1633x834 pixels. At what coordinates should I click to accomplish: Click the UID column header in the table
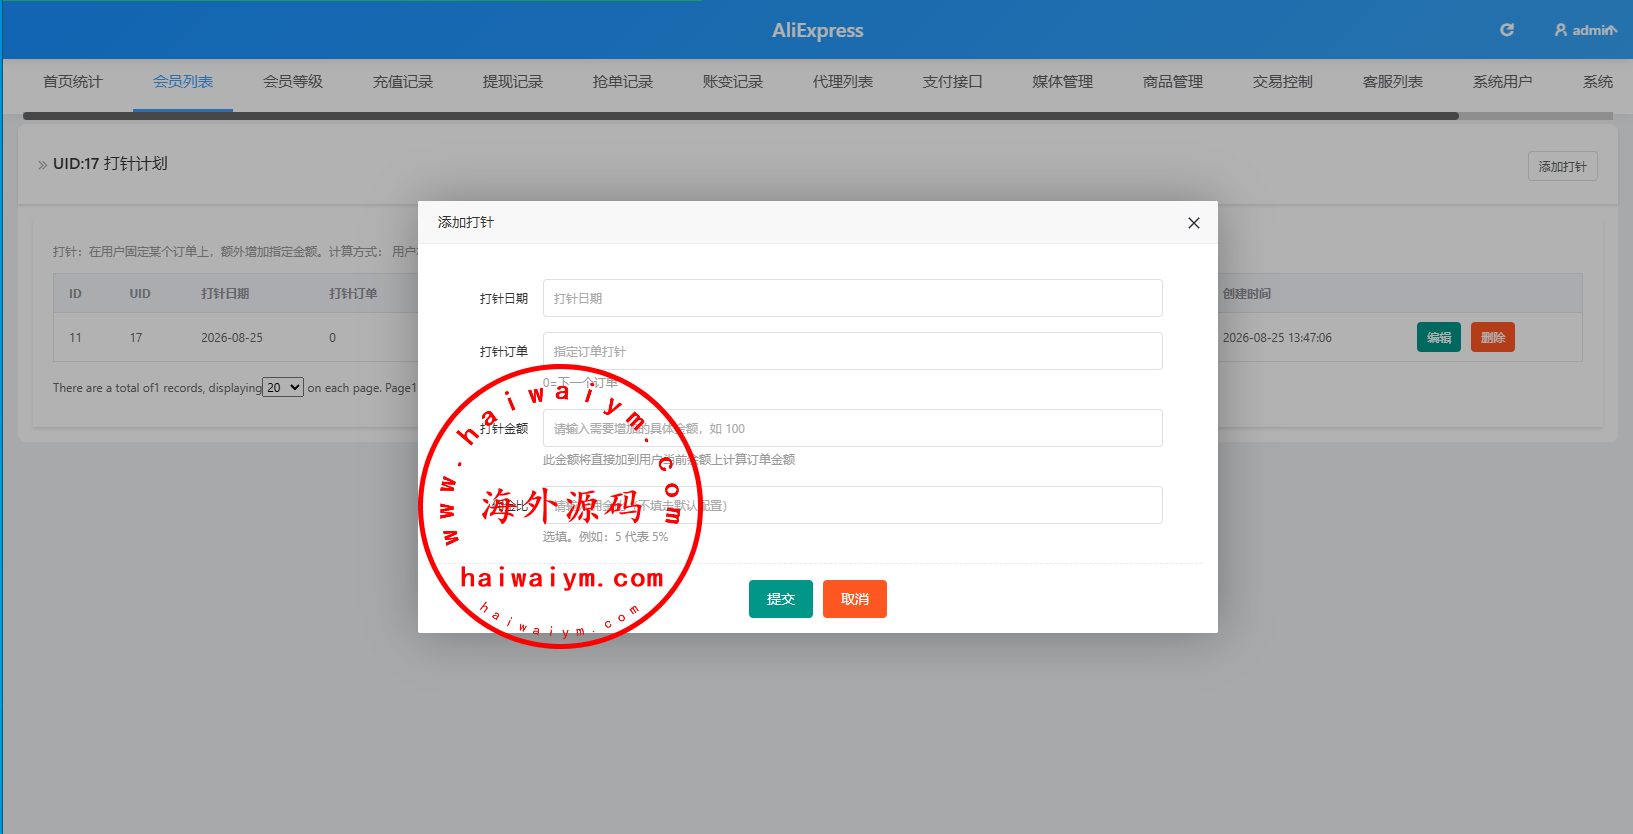(140, 294)
